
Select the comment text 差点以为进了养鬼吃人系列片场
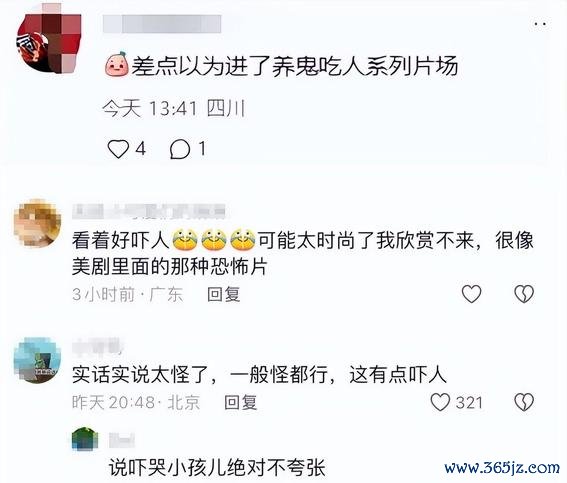click(295, 66)
